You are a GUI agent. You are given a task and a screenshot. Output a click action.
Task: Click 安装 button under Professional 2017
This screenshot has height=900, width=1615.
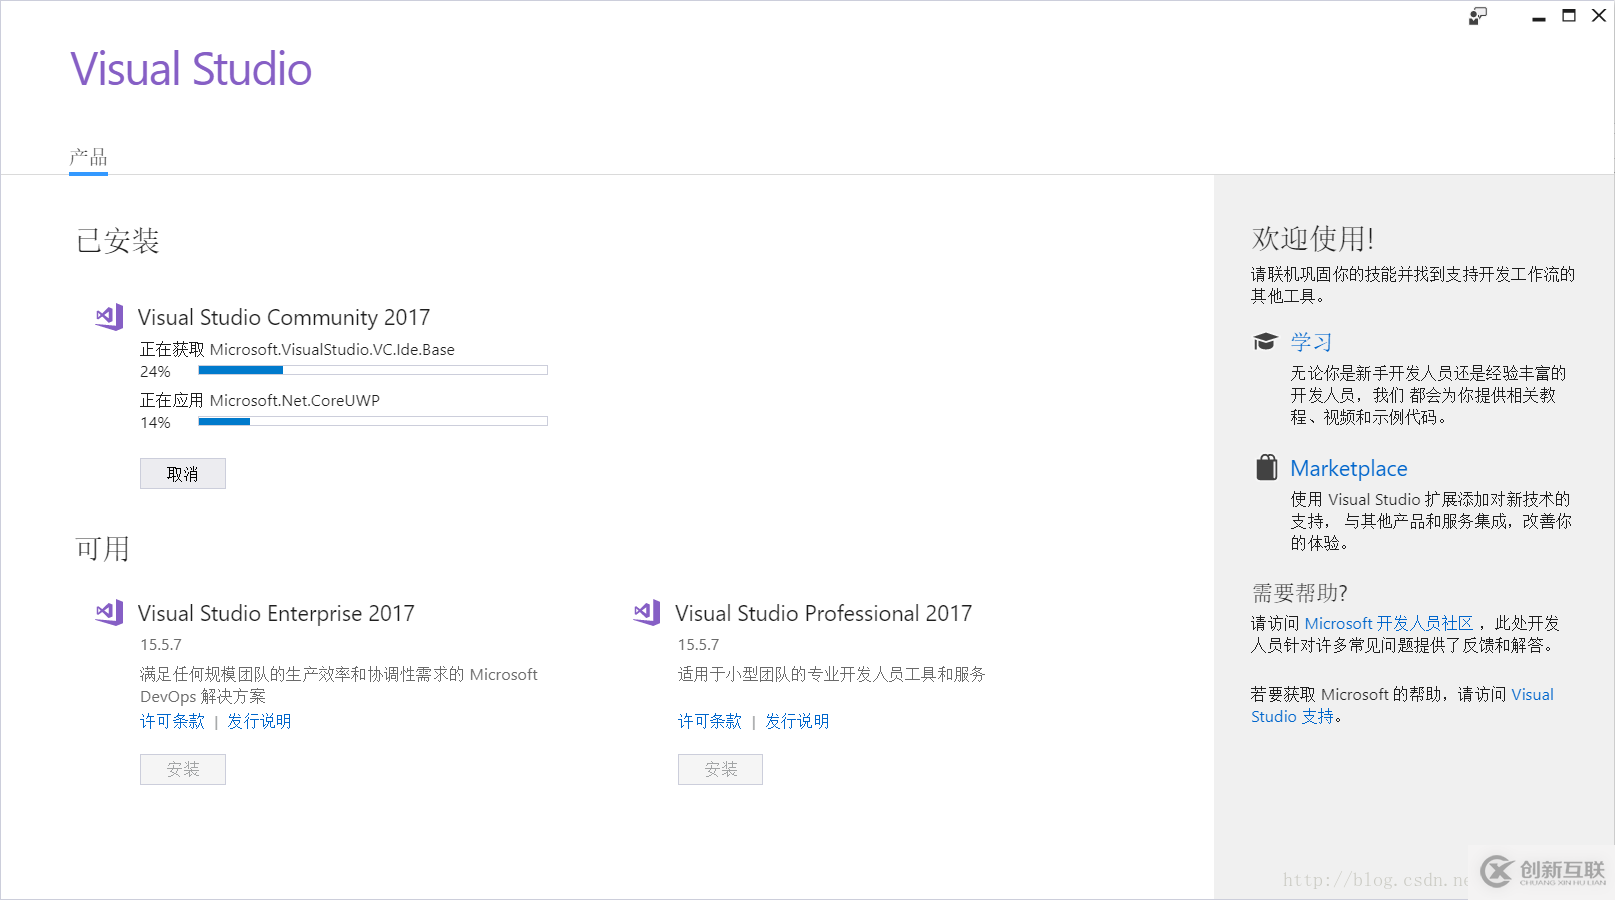click(720, 769)
